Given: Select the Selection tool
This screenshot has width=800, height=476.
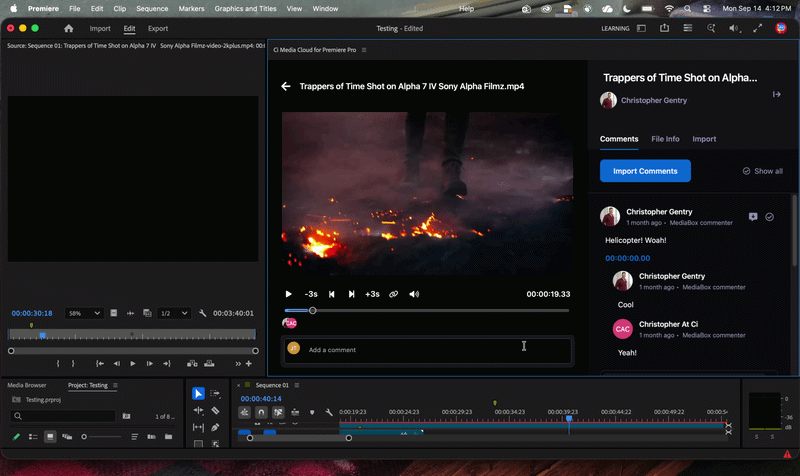Looking at the screenshot, I should [198, 393].
